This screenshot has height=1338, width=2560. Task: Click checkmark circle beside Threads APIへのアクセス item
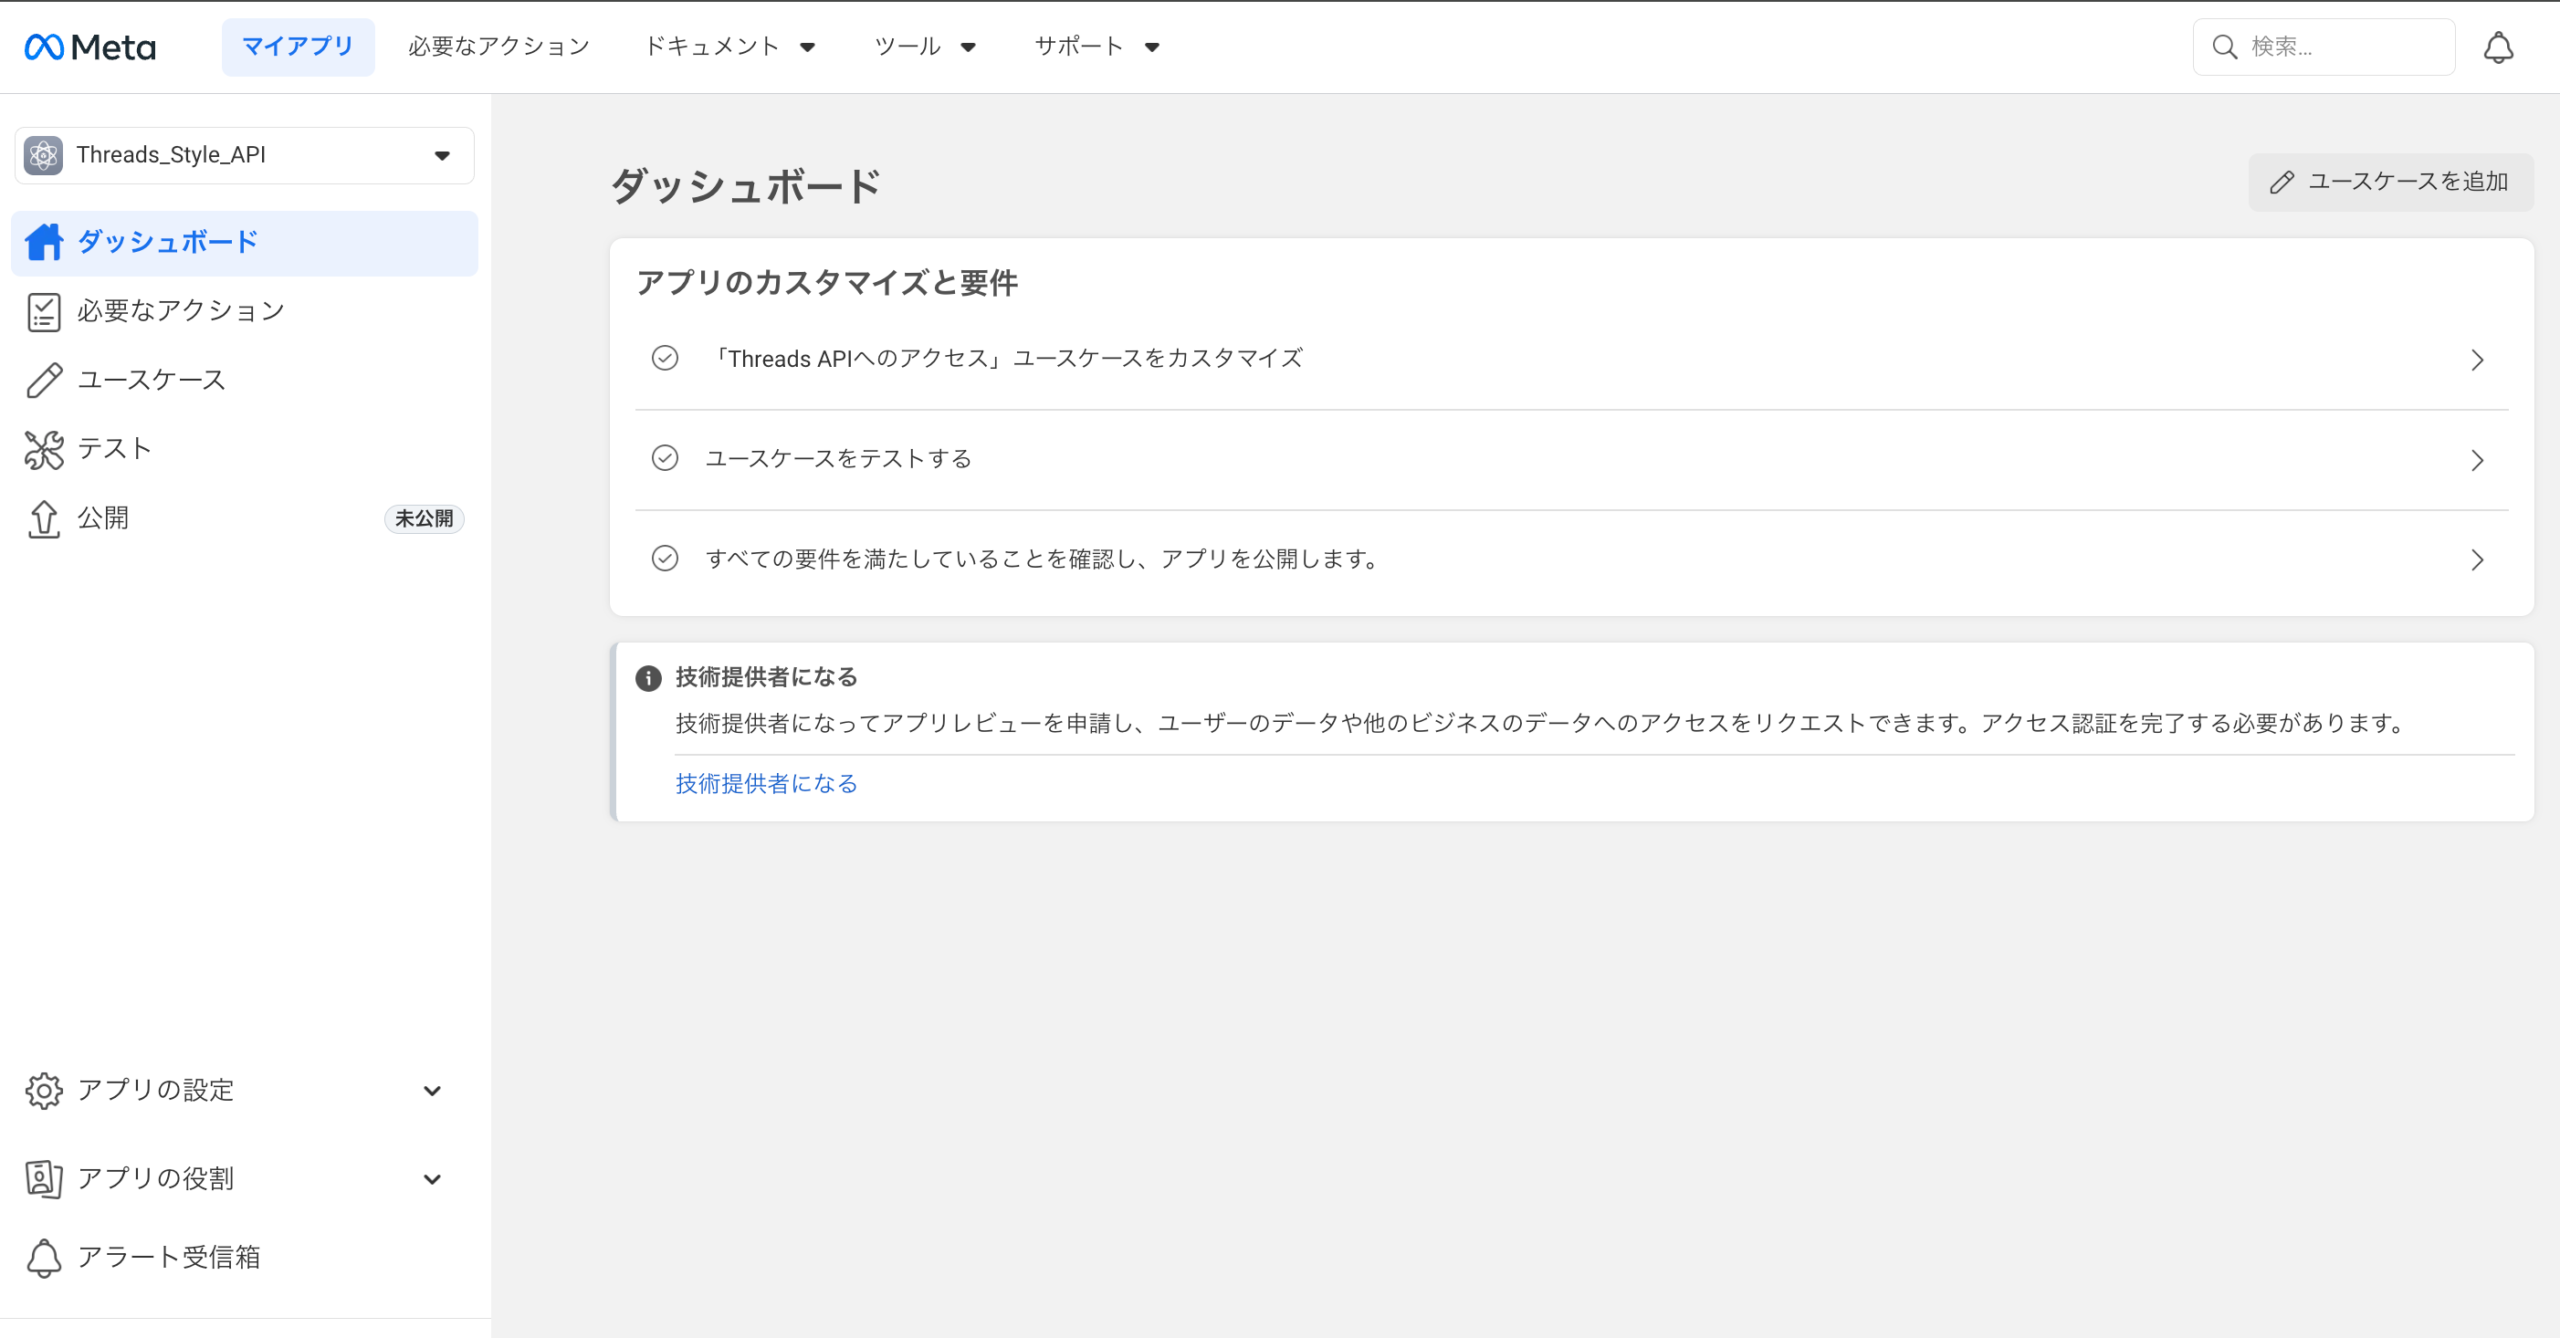(x=665, y=358)
